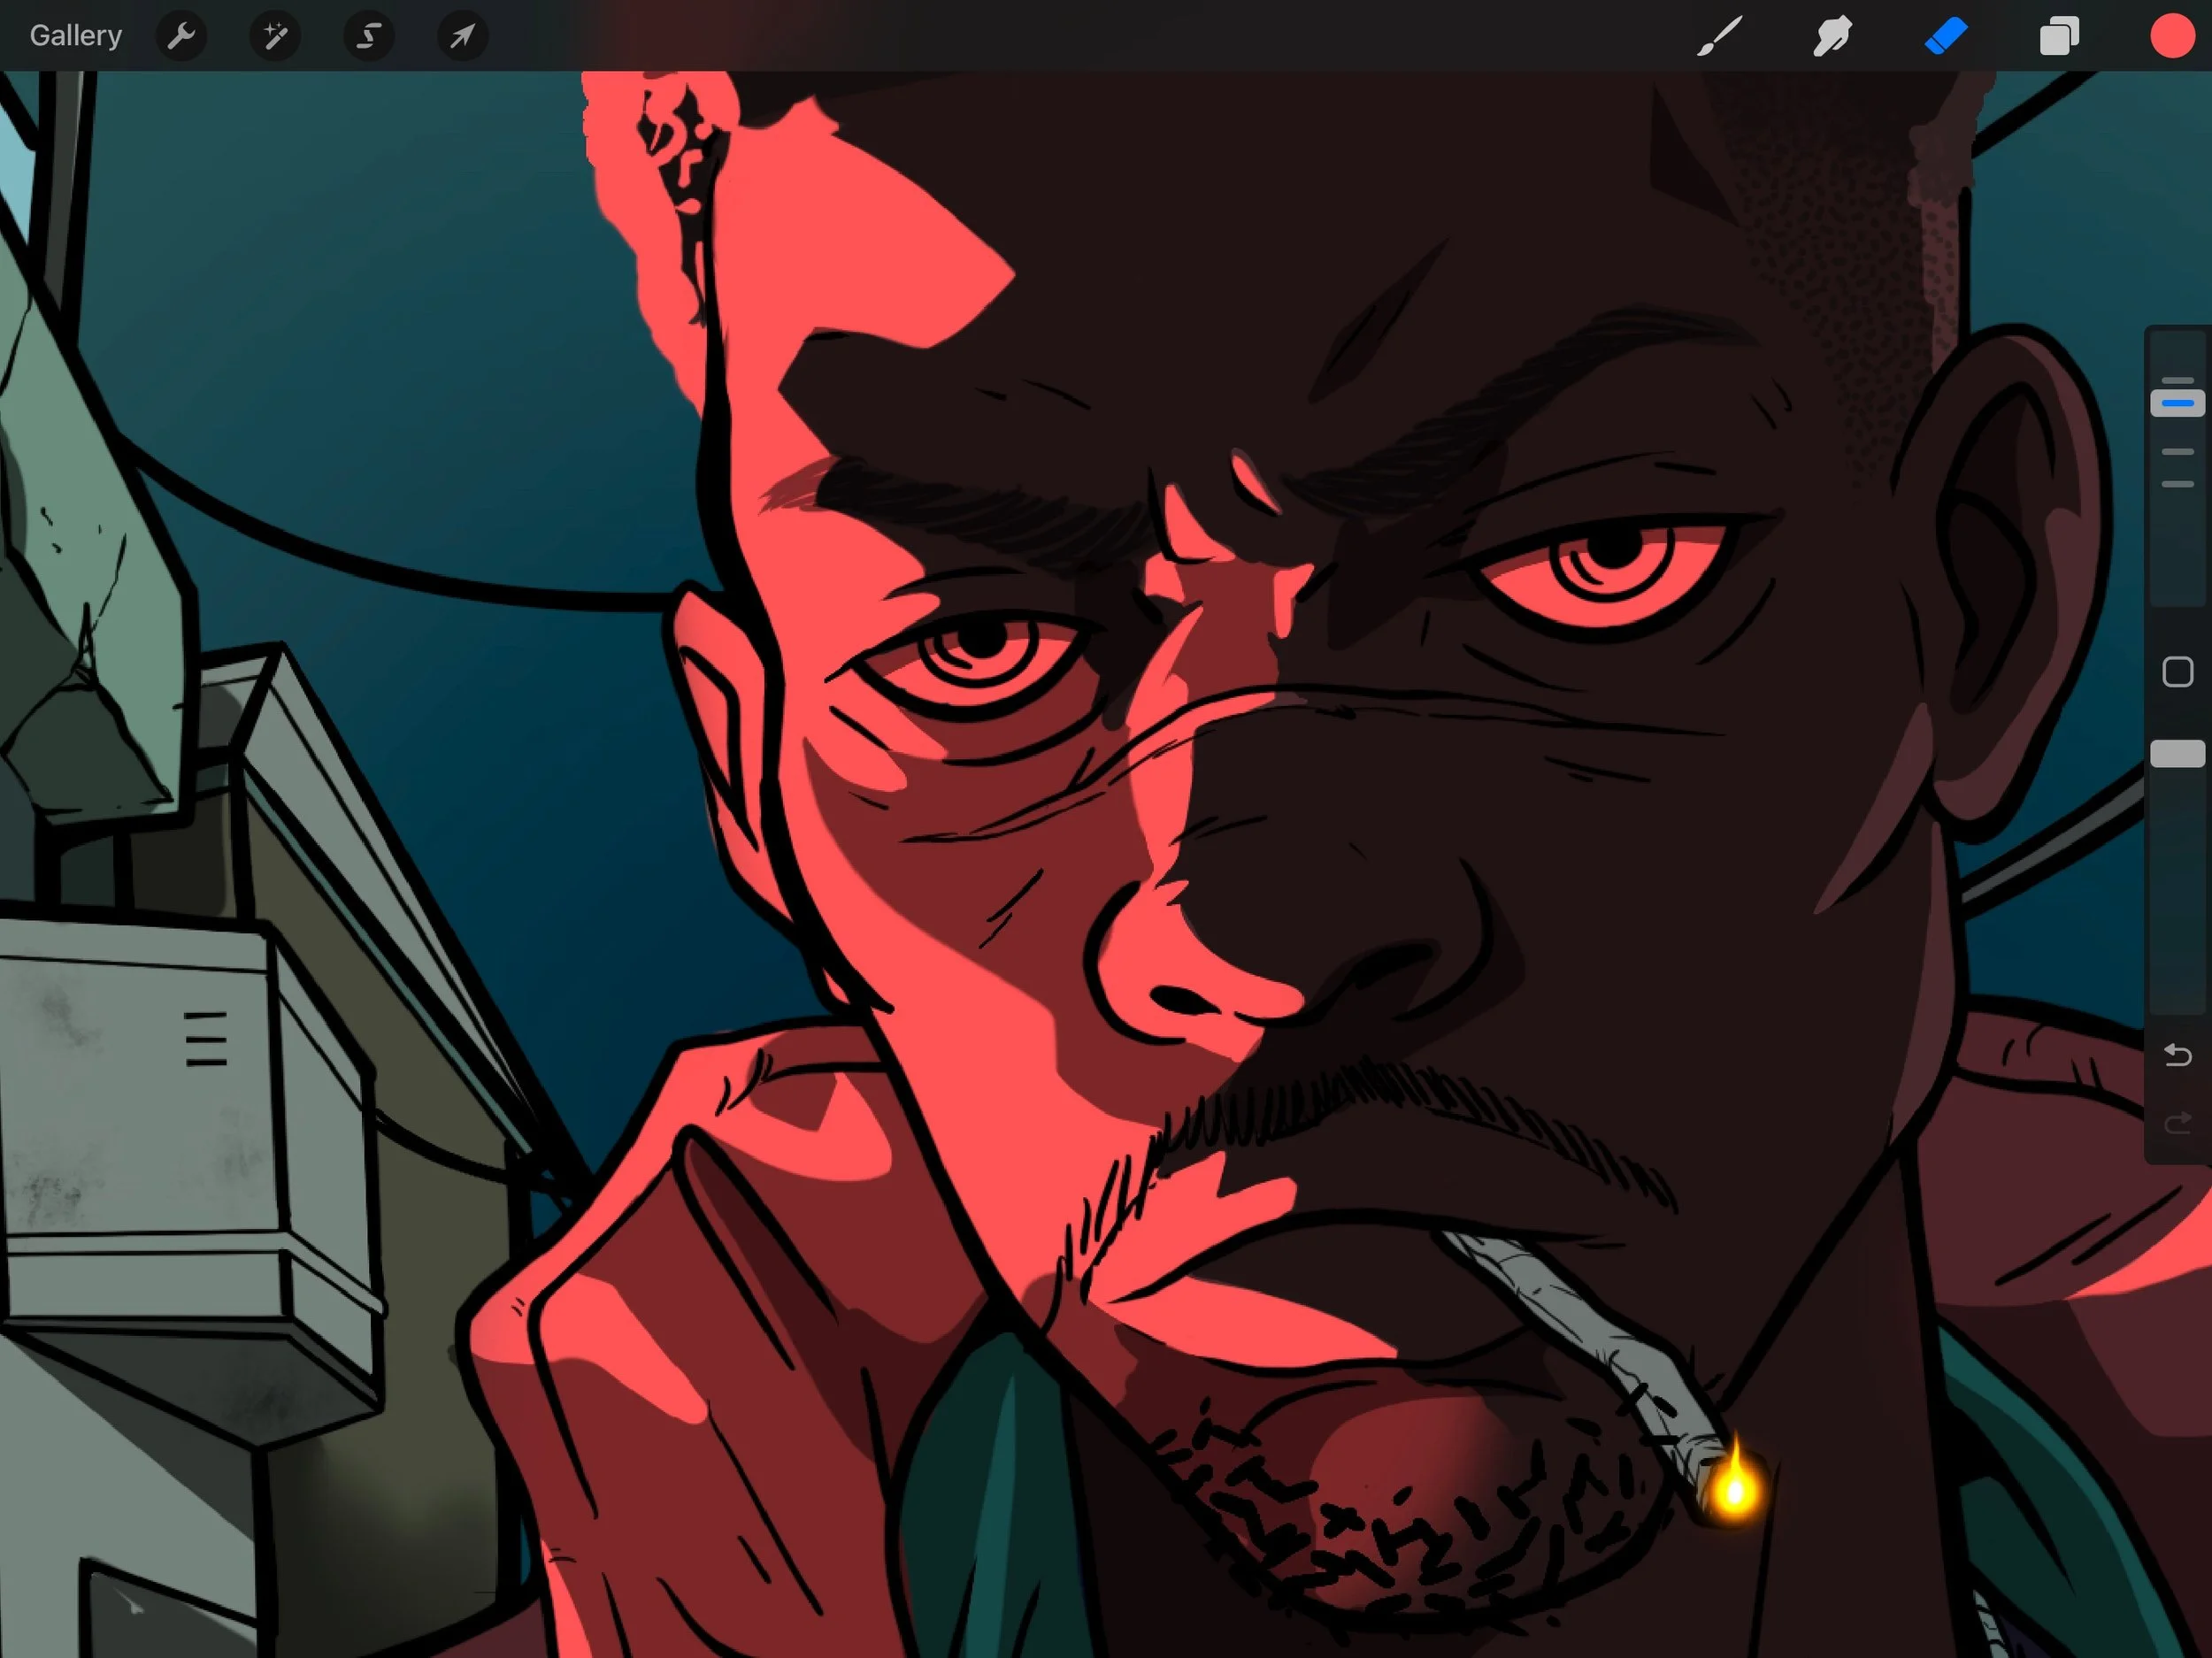Return to the Gallery
Screen dimensions: 2212x1658
pyautogui.click(x=76, y=36)
